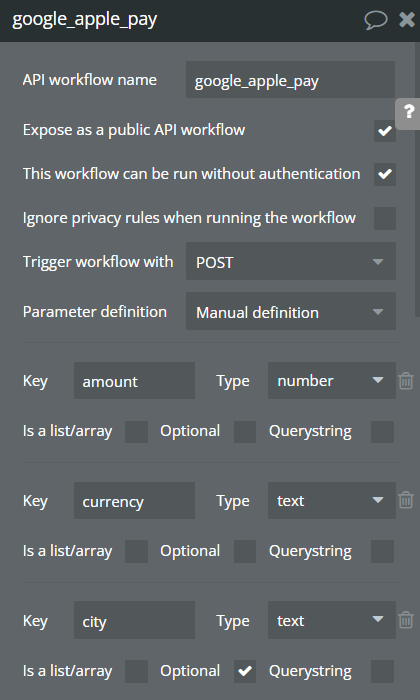Screen dimensions: 420x700
Task: Click 'Expose as a public API workflow' label
Action: coord(134,130)
